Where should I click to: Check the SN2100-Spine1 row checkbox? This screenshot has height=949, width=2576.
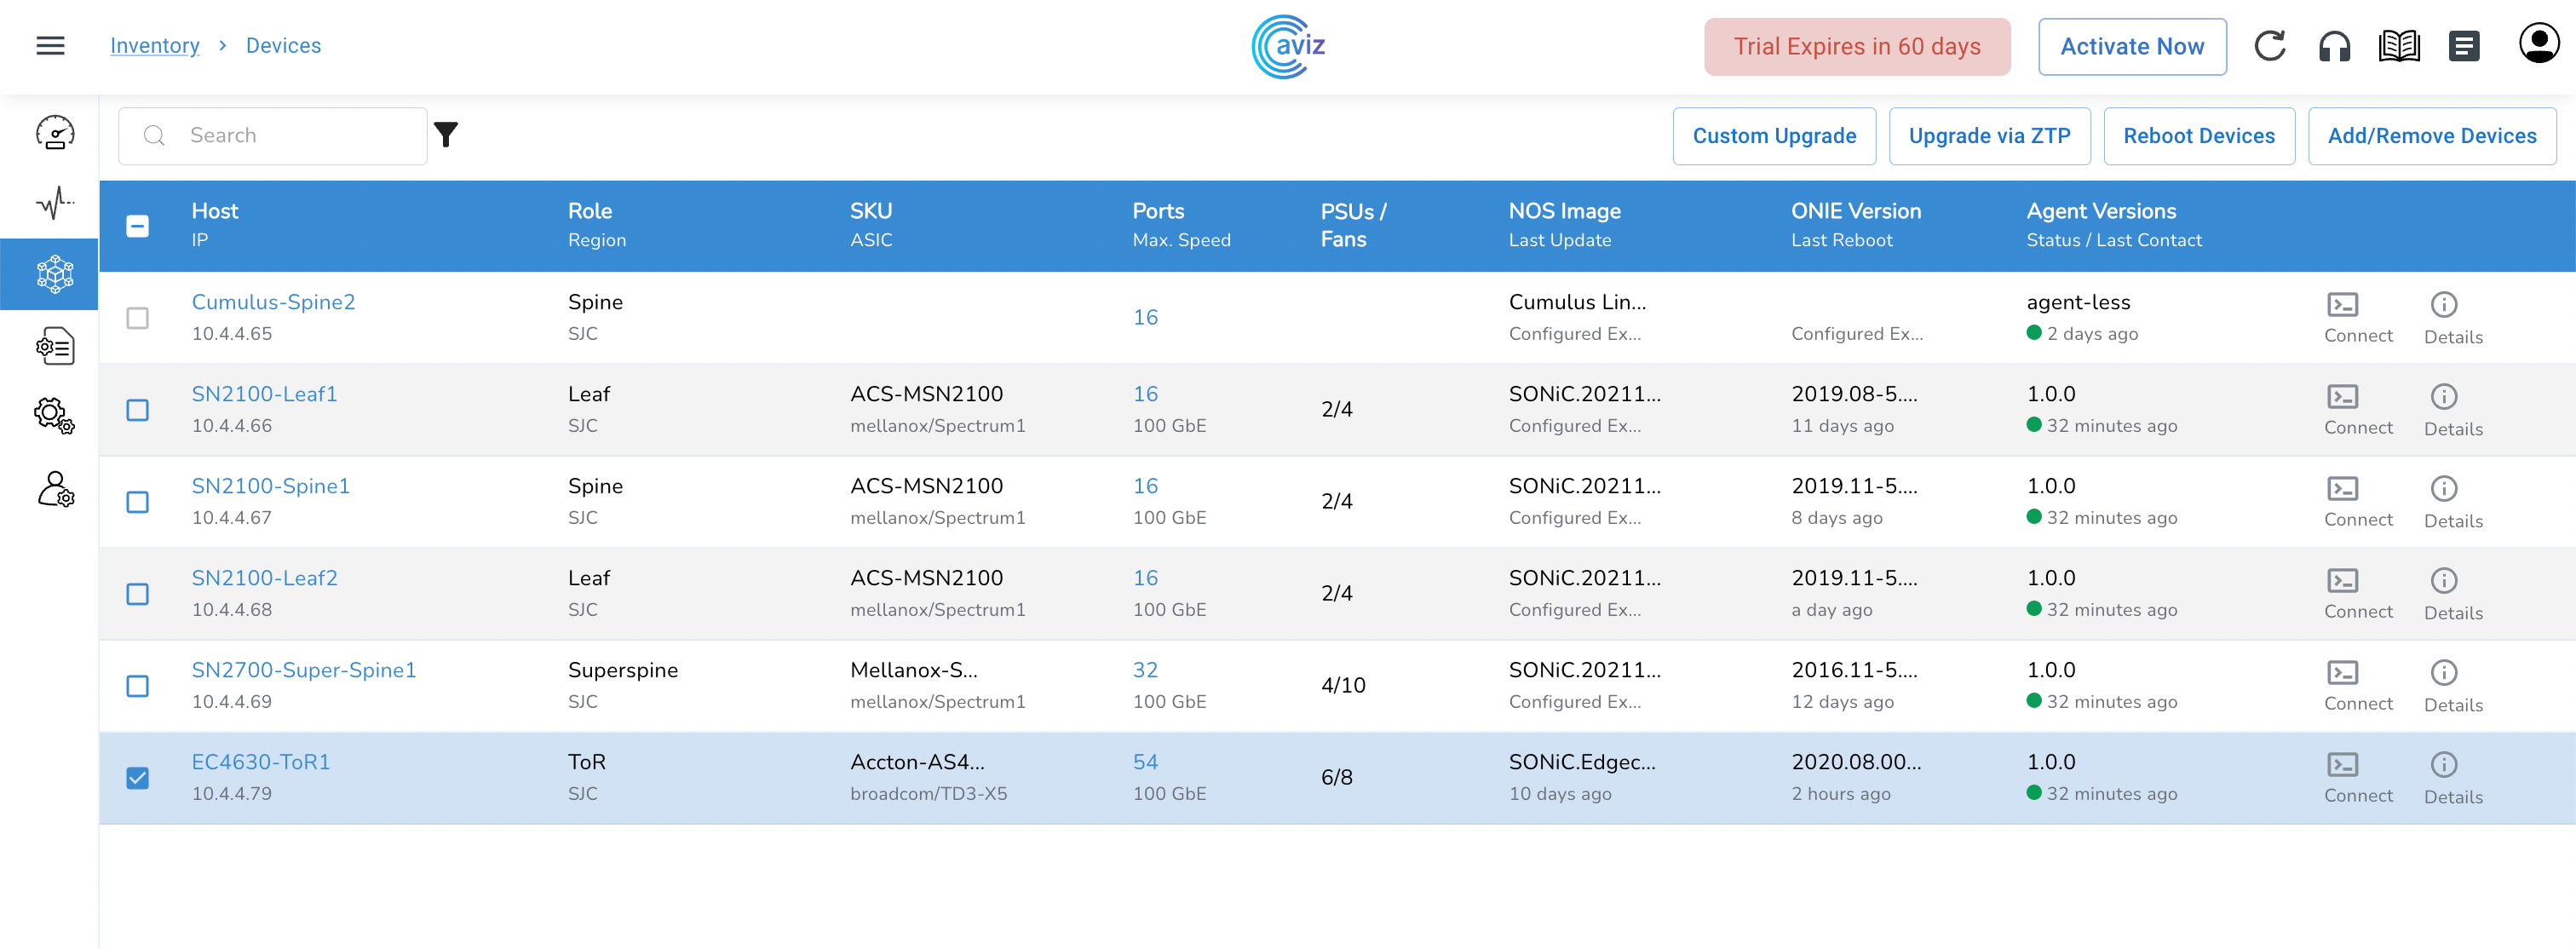(138, 502)
